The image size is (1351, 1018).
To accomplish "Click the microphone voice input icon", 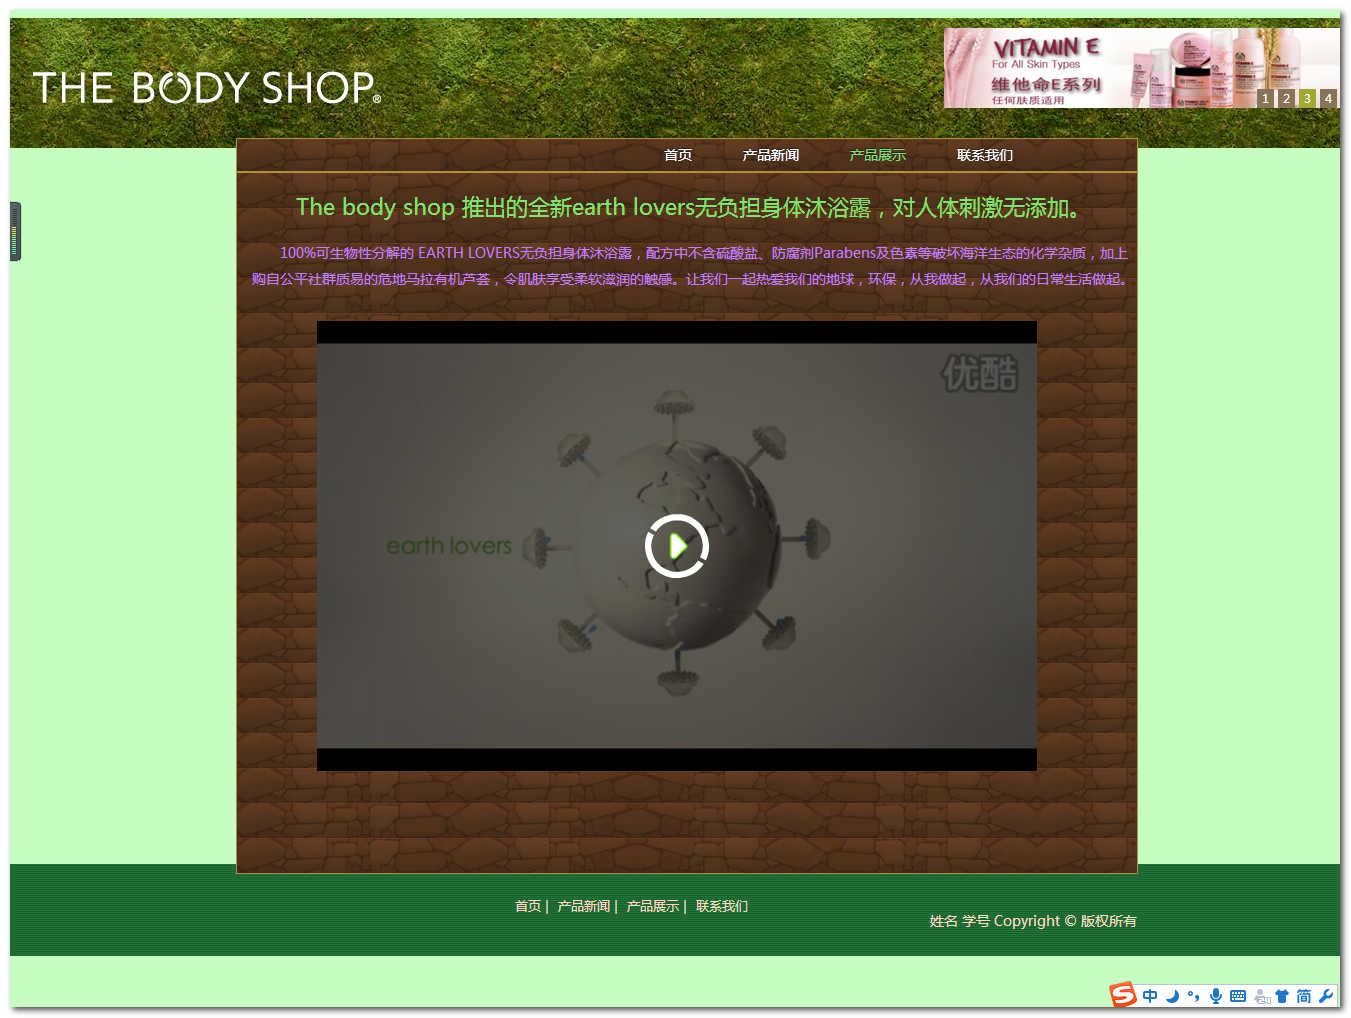I will 1216,996.
